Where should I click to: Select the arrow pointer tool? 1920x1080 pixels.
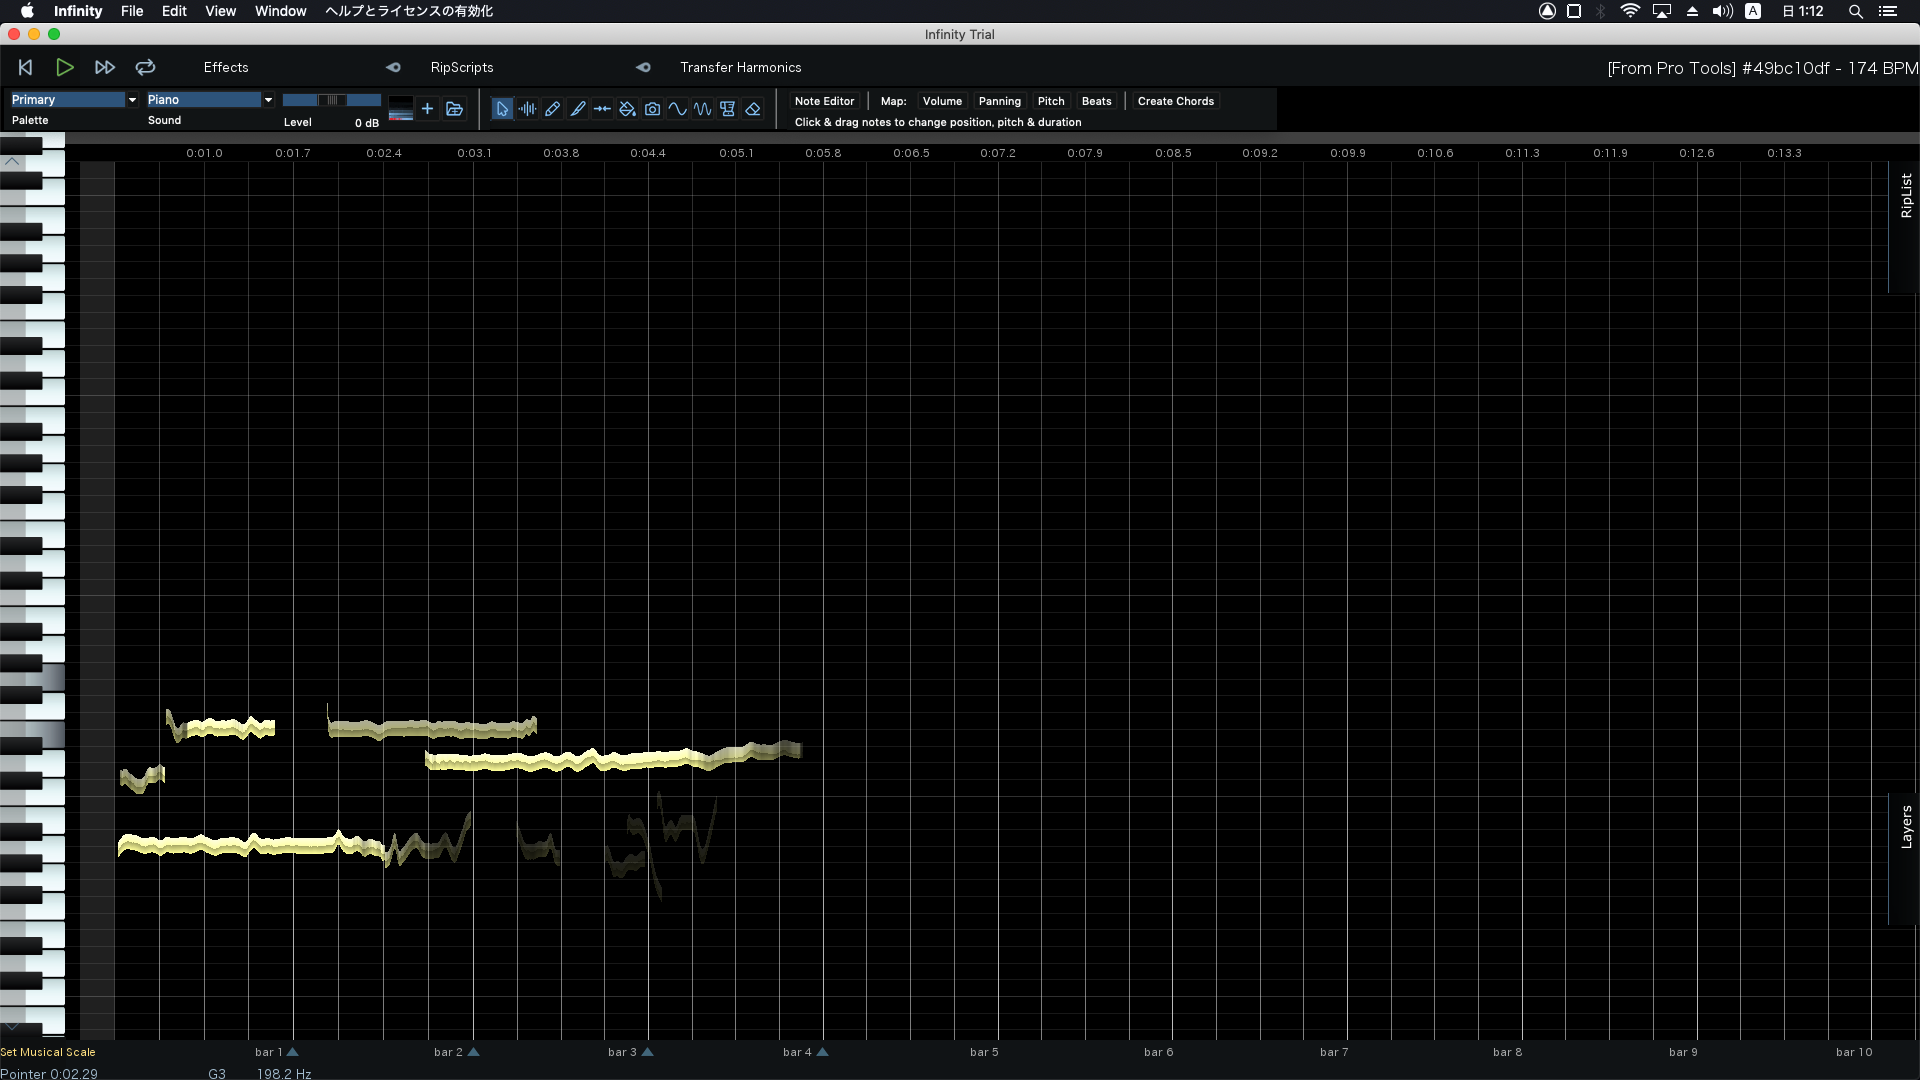click(x=502, y=109)
